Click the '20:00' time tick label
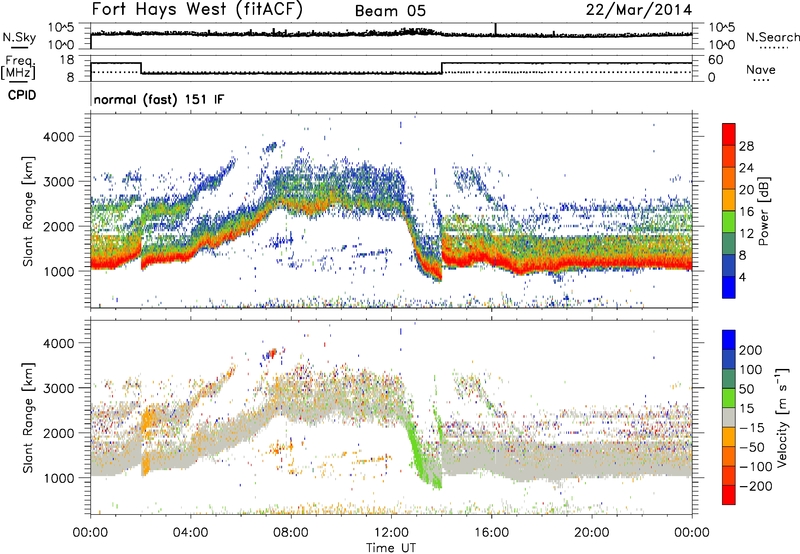 click(592, 533)
